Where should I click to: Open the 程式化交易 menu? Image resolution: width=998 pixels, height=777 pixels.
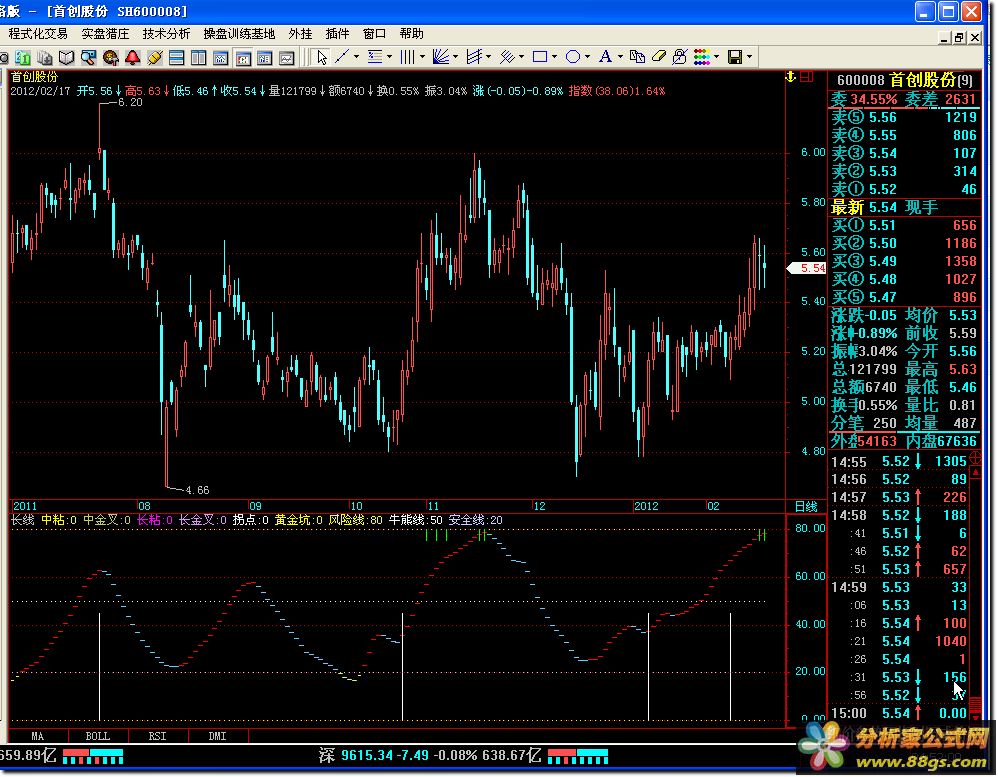coord(38,34)
